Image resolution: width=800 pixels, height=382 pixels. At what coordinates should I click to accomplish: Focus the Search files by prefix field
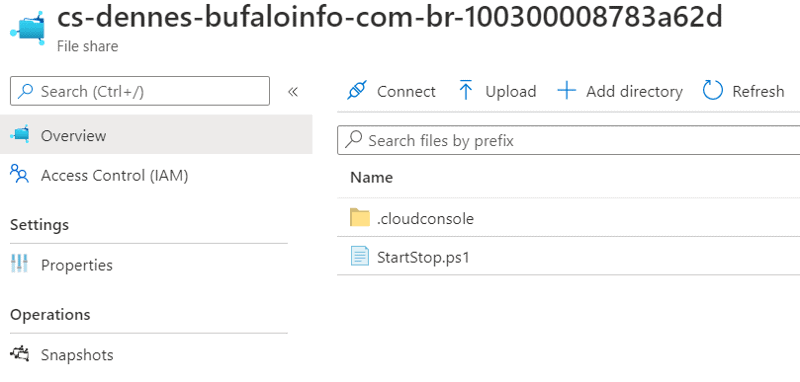569,140
